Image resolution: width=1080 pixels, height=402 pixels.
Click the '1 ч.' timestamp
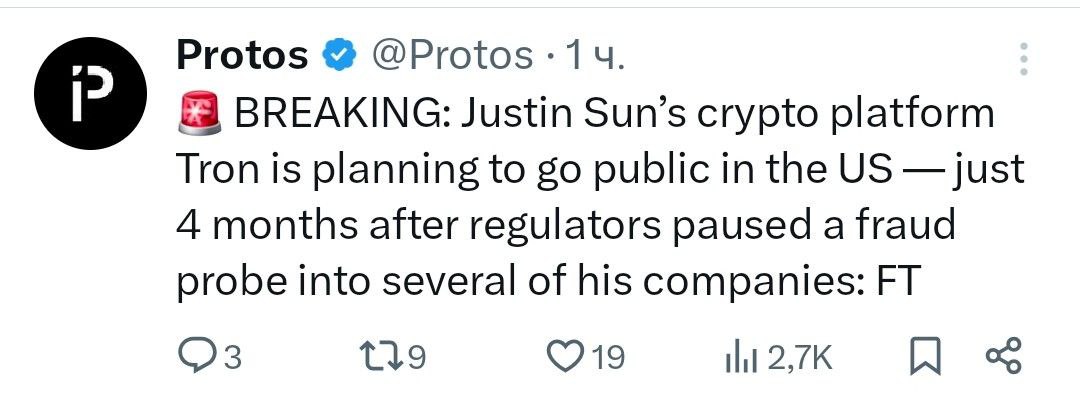[595, 56]
